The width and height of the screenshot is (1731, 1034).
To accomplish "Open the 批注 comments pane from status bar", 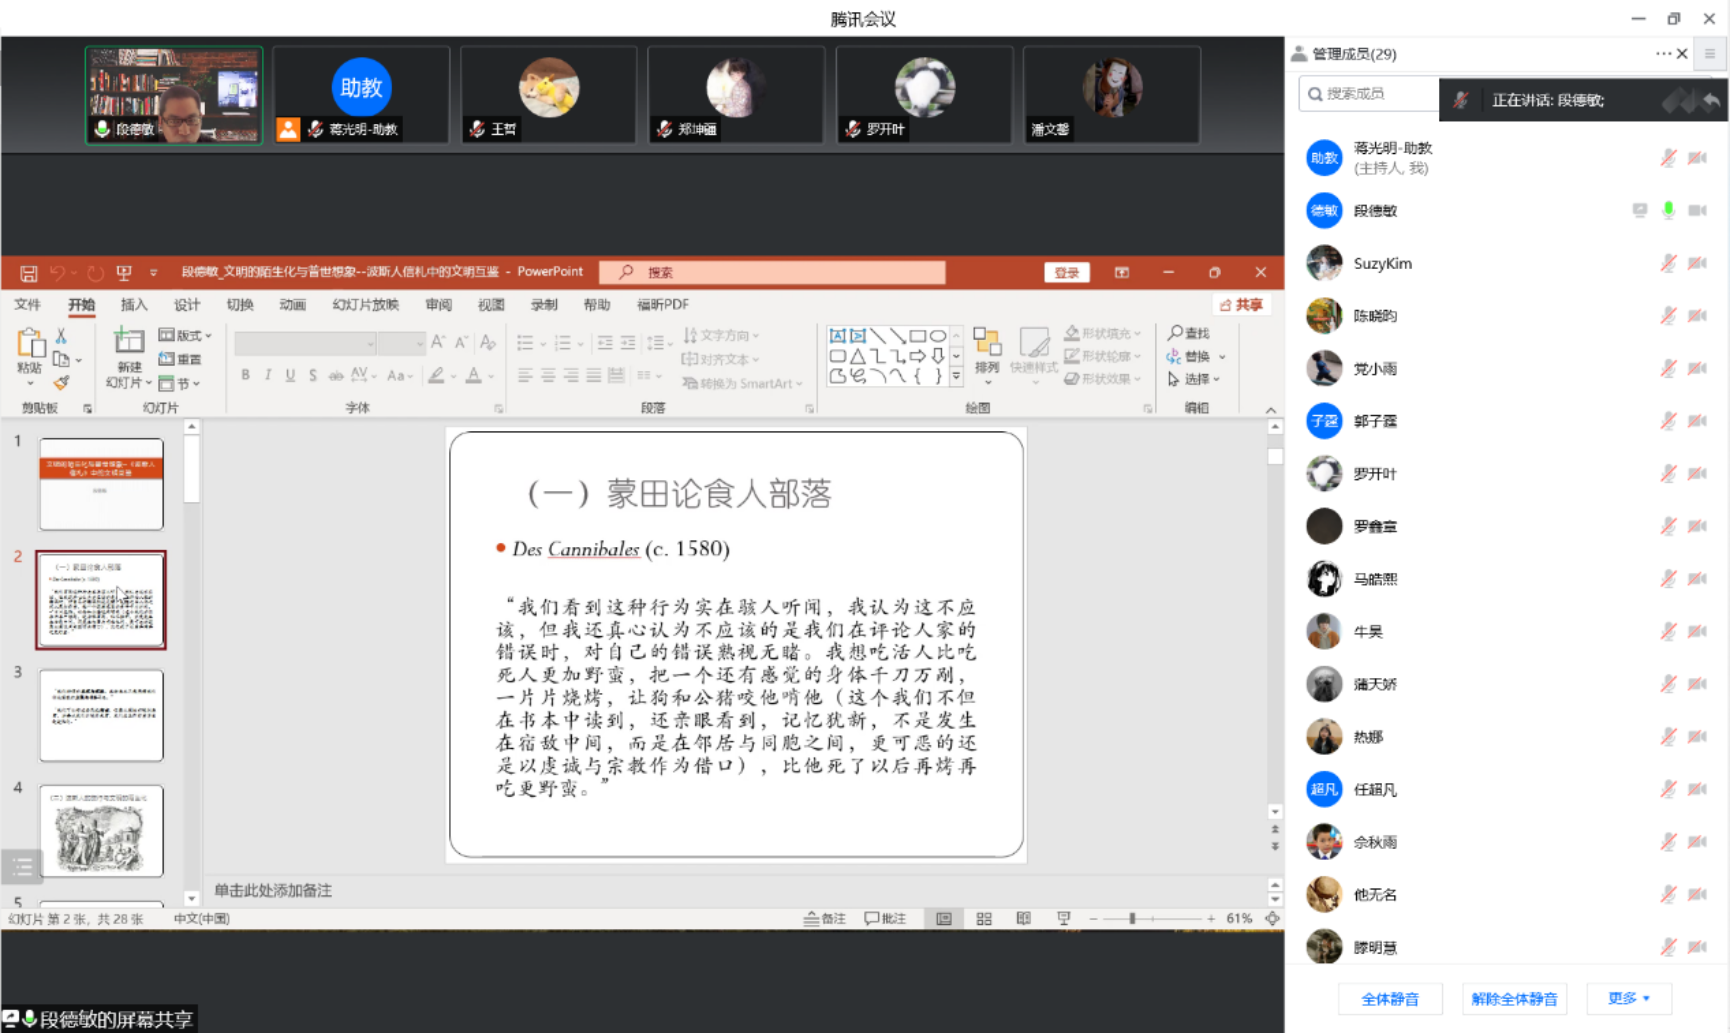I will (x=884, y=917).
